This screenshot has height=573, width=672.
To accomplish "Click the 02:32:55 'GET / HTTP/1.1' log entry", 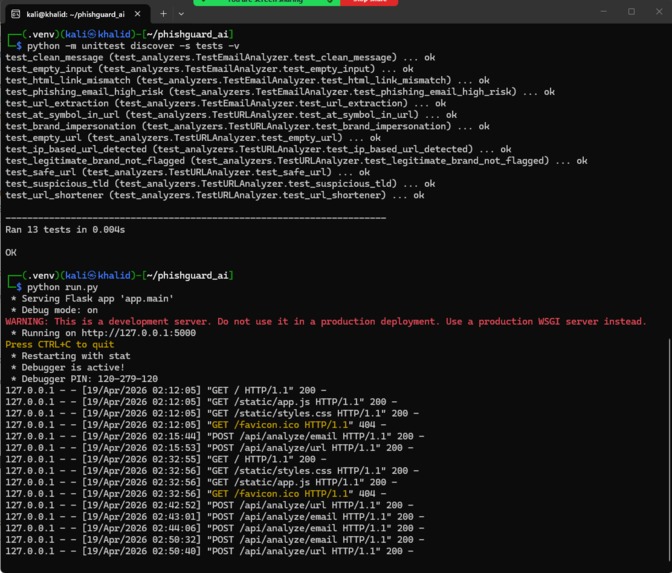I will point(165,459).
